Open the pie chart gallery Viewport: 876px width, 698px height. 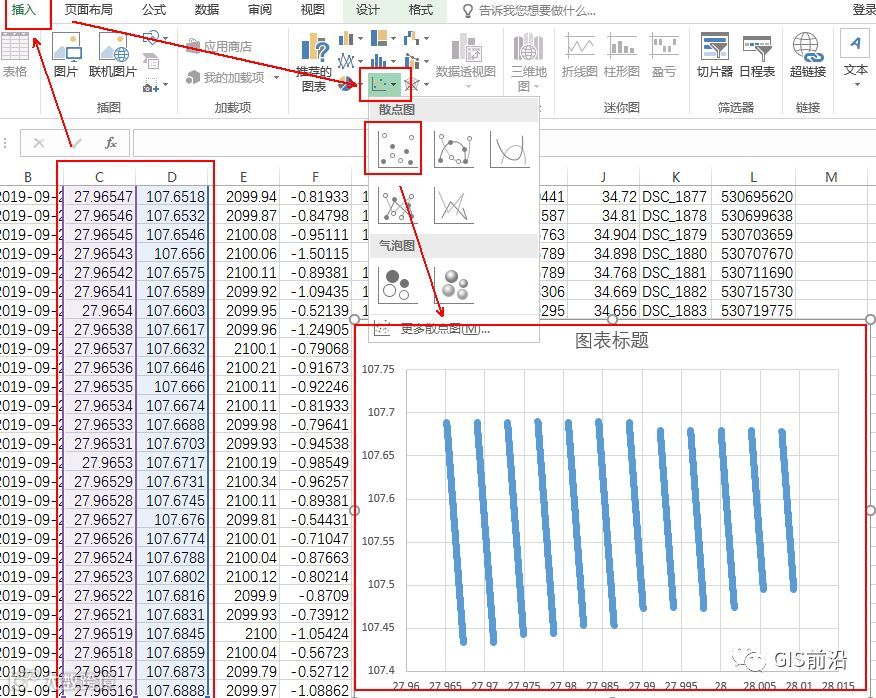347,84
